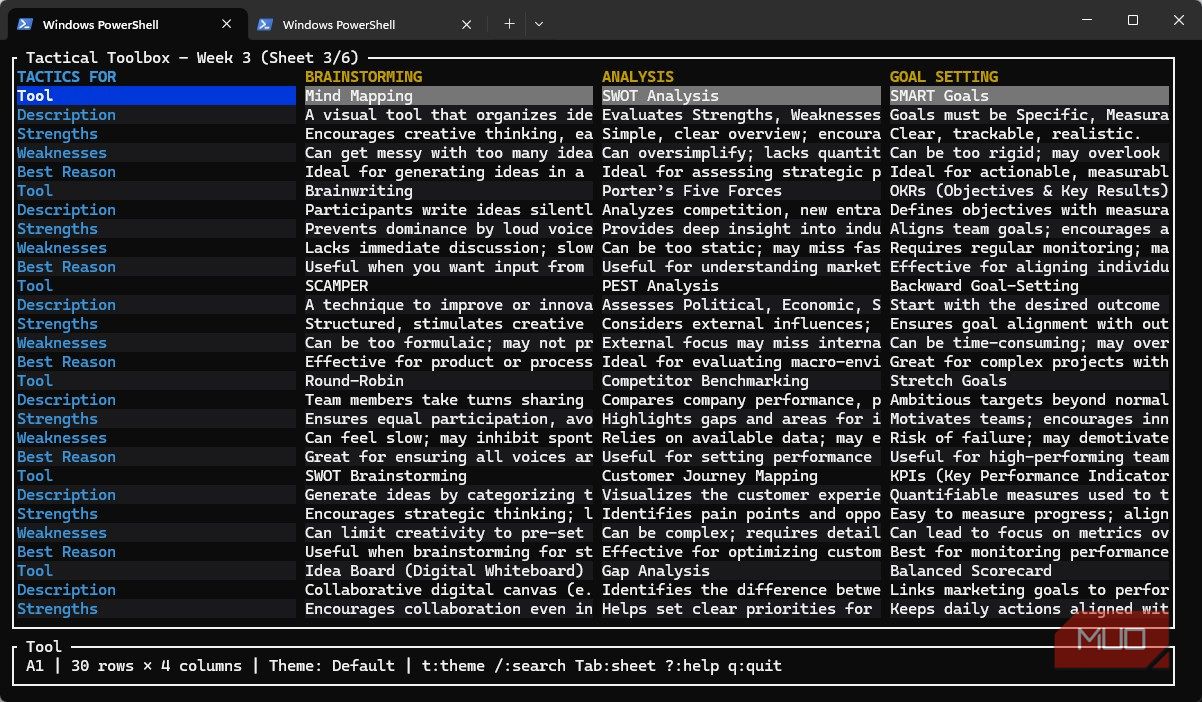The image size is (1202, 702).
Task: Maximize the terminal window
Action: tap(1133, 20)
